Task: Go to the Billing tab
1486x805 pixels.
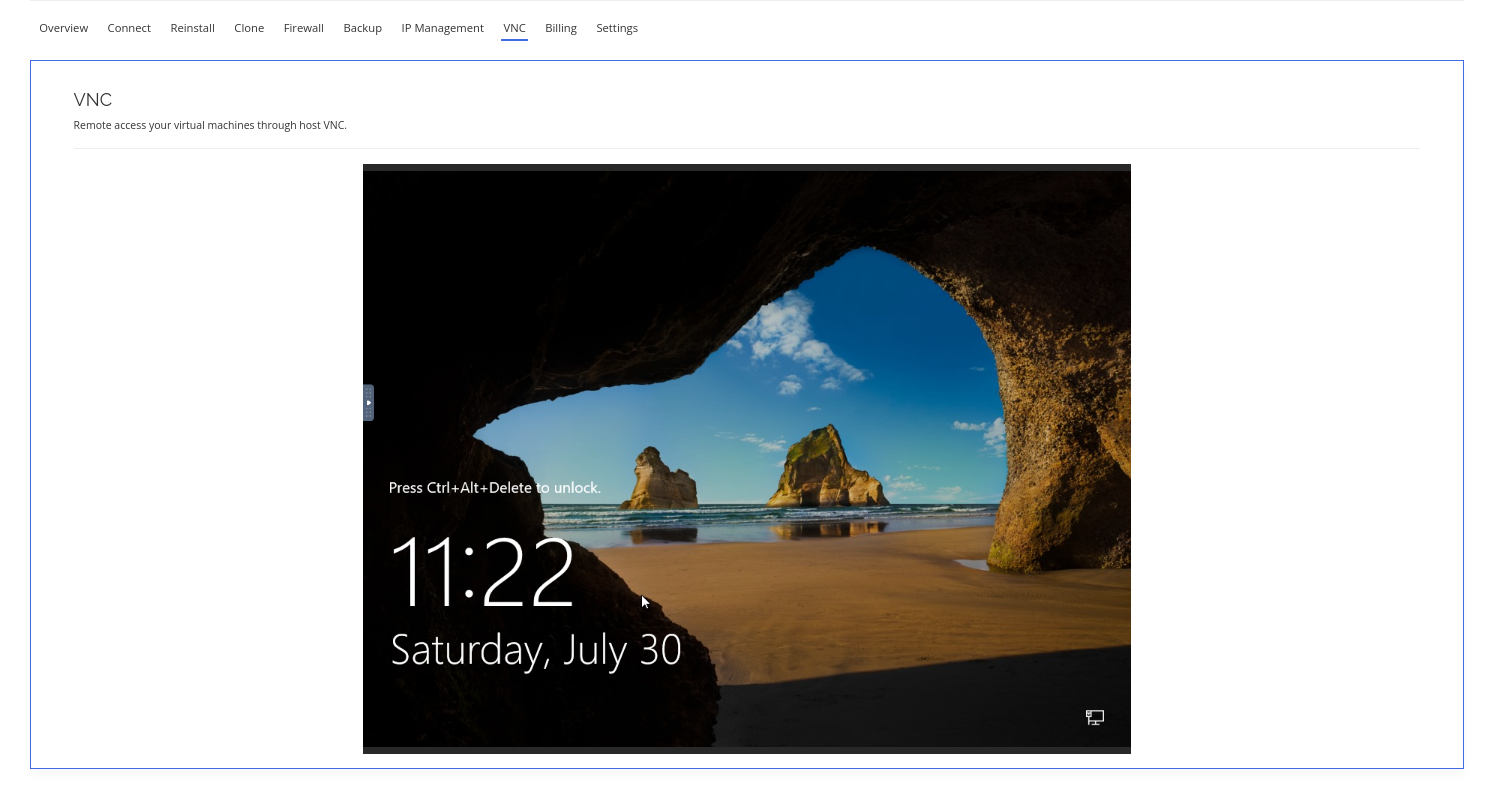Action: [x=560, y=28]
